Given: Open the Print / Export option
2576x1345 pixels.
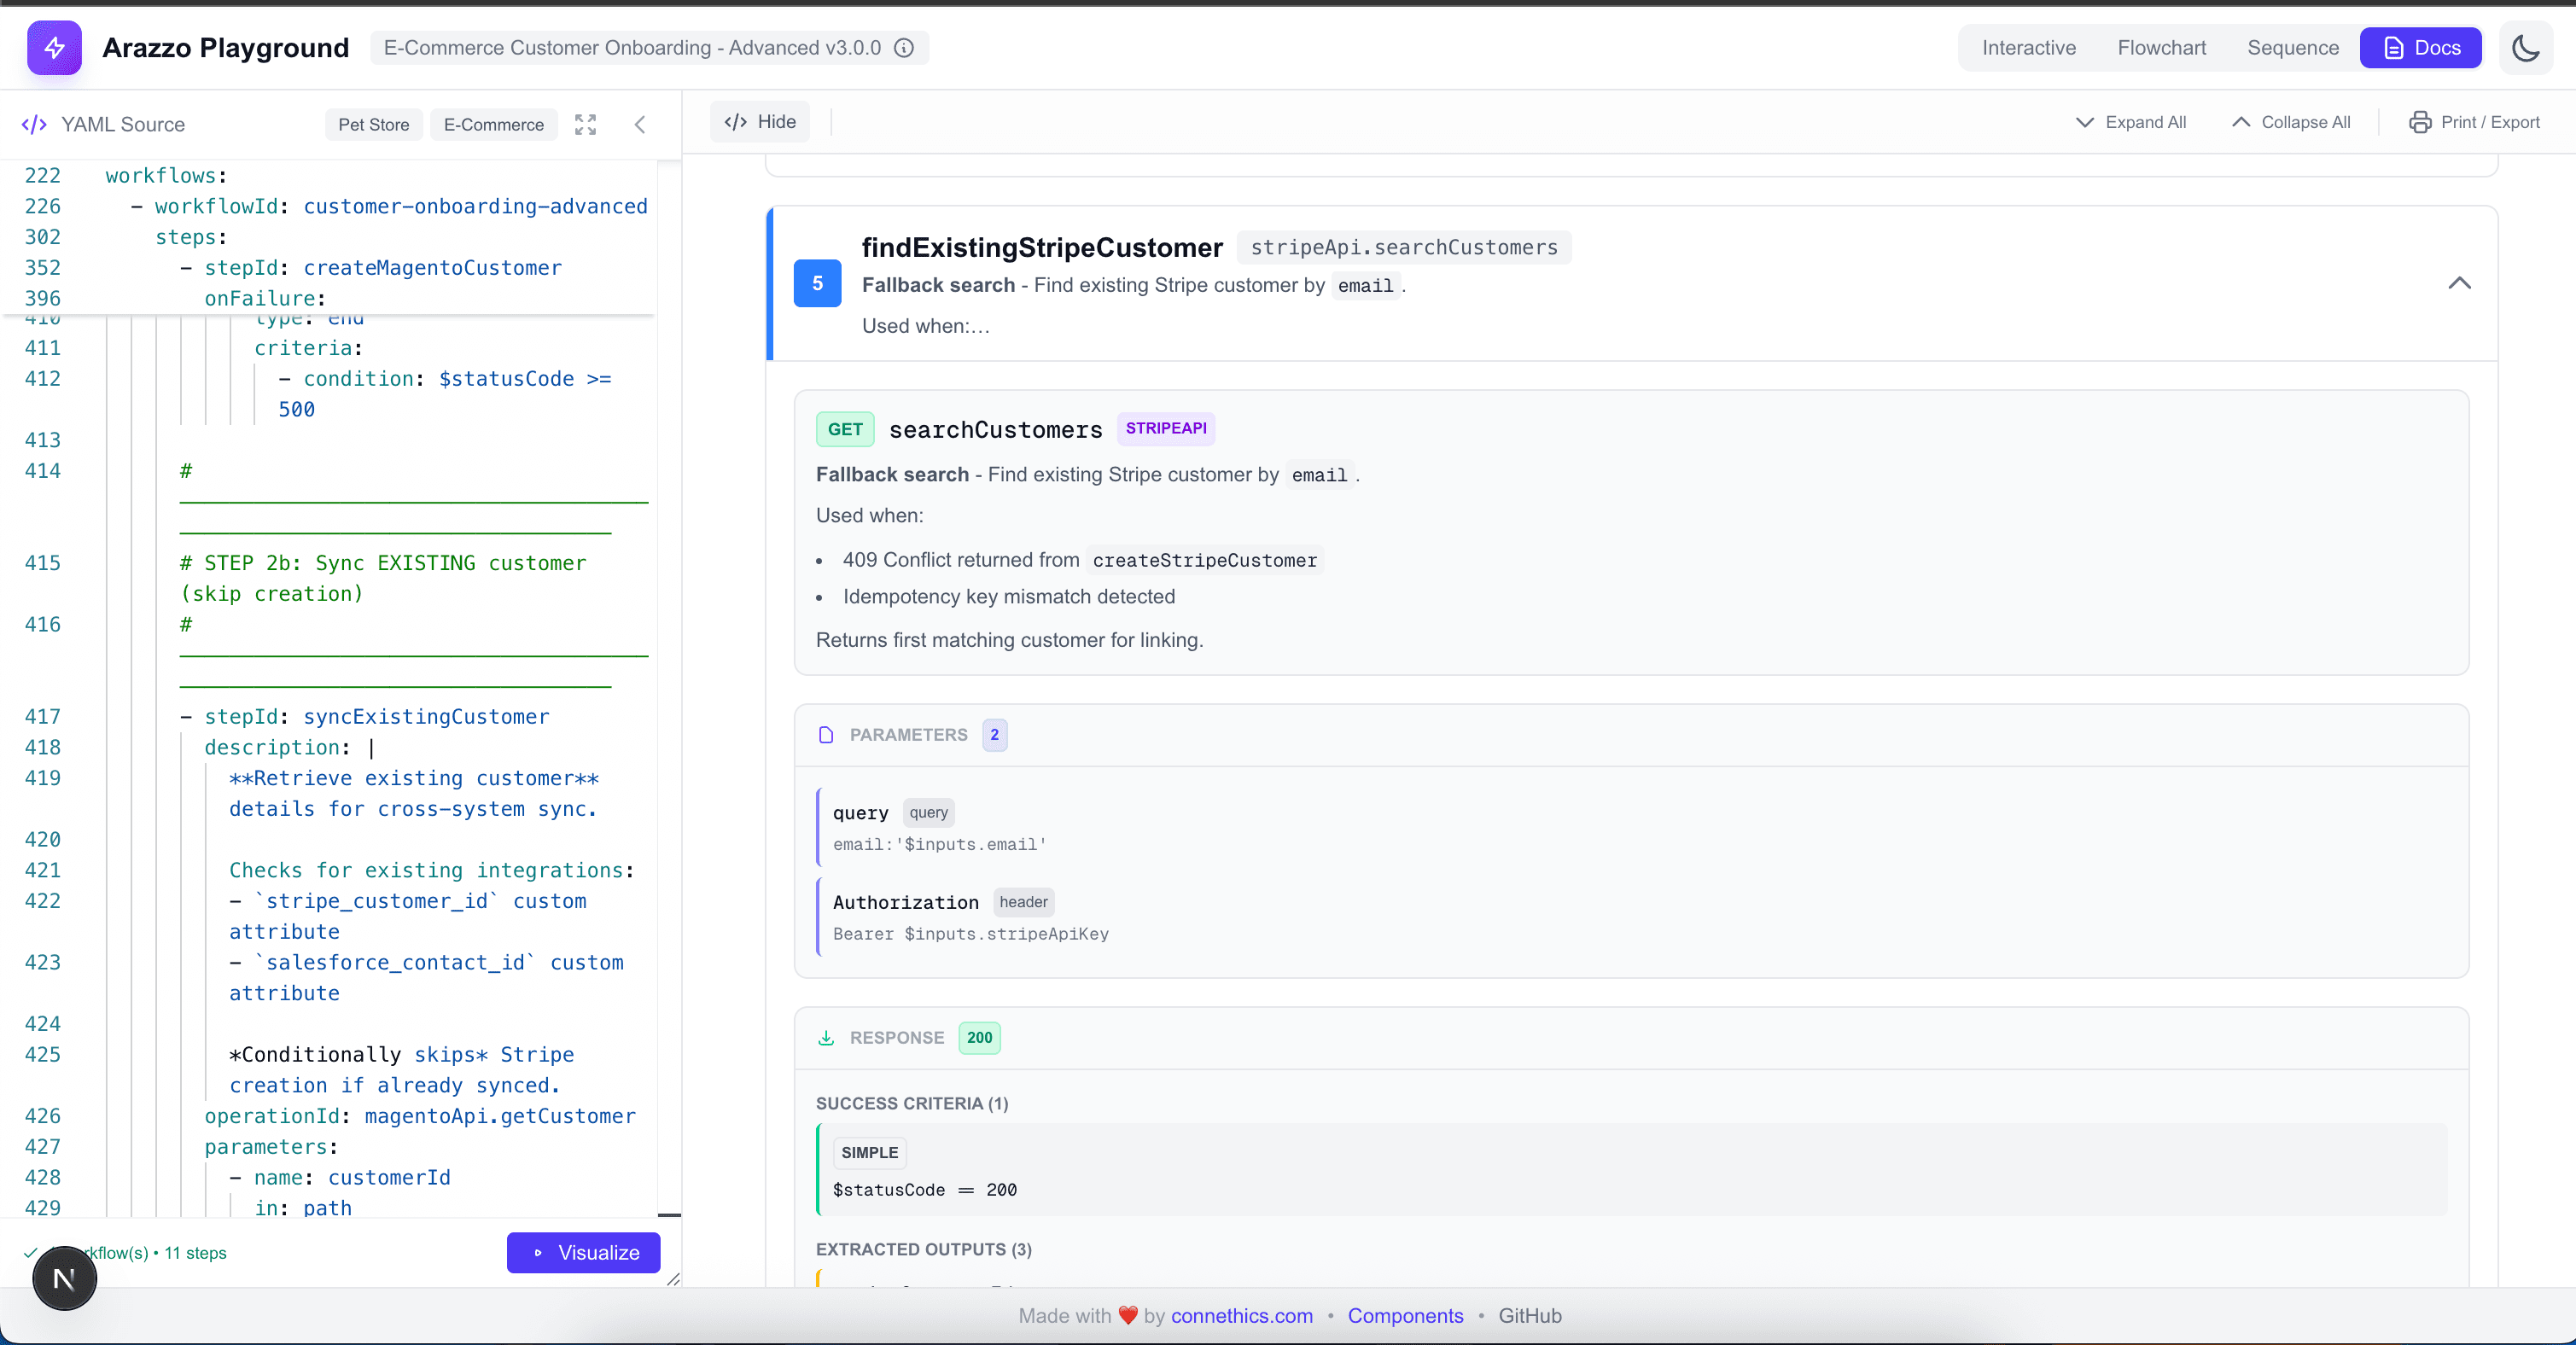Looking at the screenshot, I should (2474, 122).
